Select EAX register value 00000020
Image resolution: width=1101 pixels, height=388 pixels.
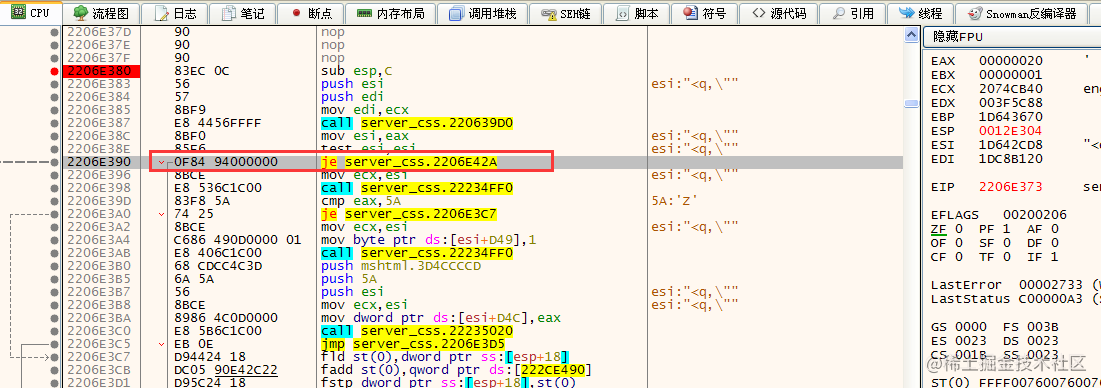[1010, 61]
